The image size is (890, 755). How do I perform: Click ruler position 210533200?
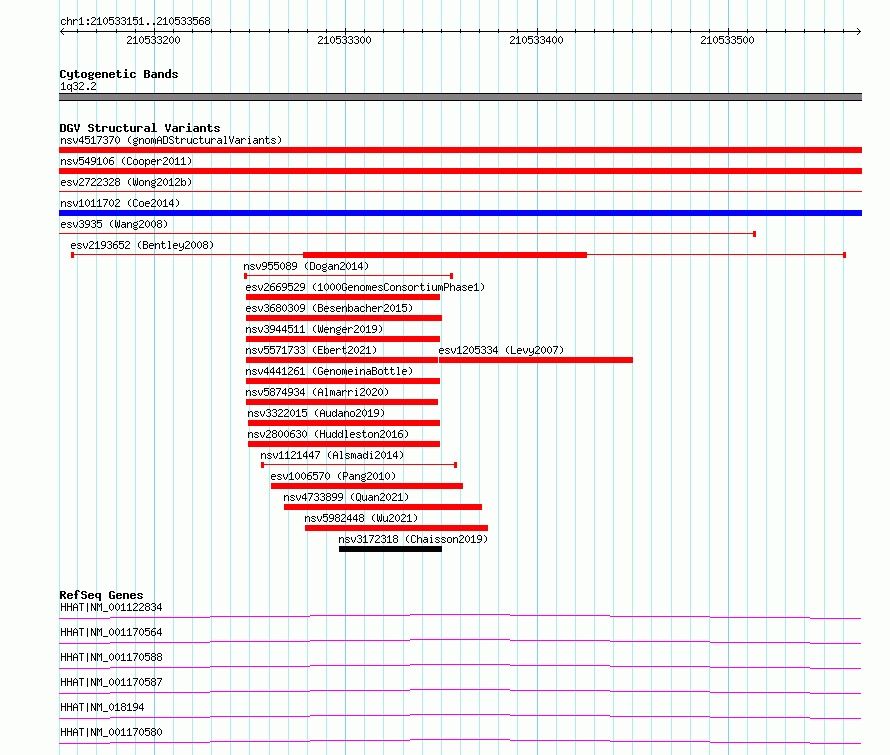point(153,40)
